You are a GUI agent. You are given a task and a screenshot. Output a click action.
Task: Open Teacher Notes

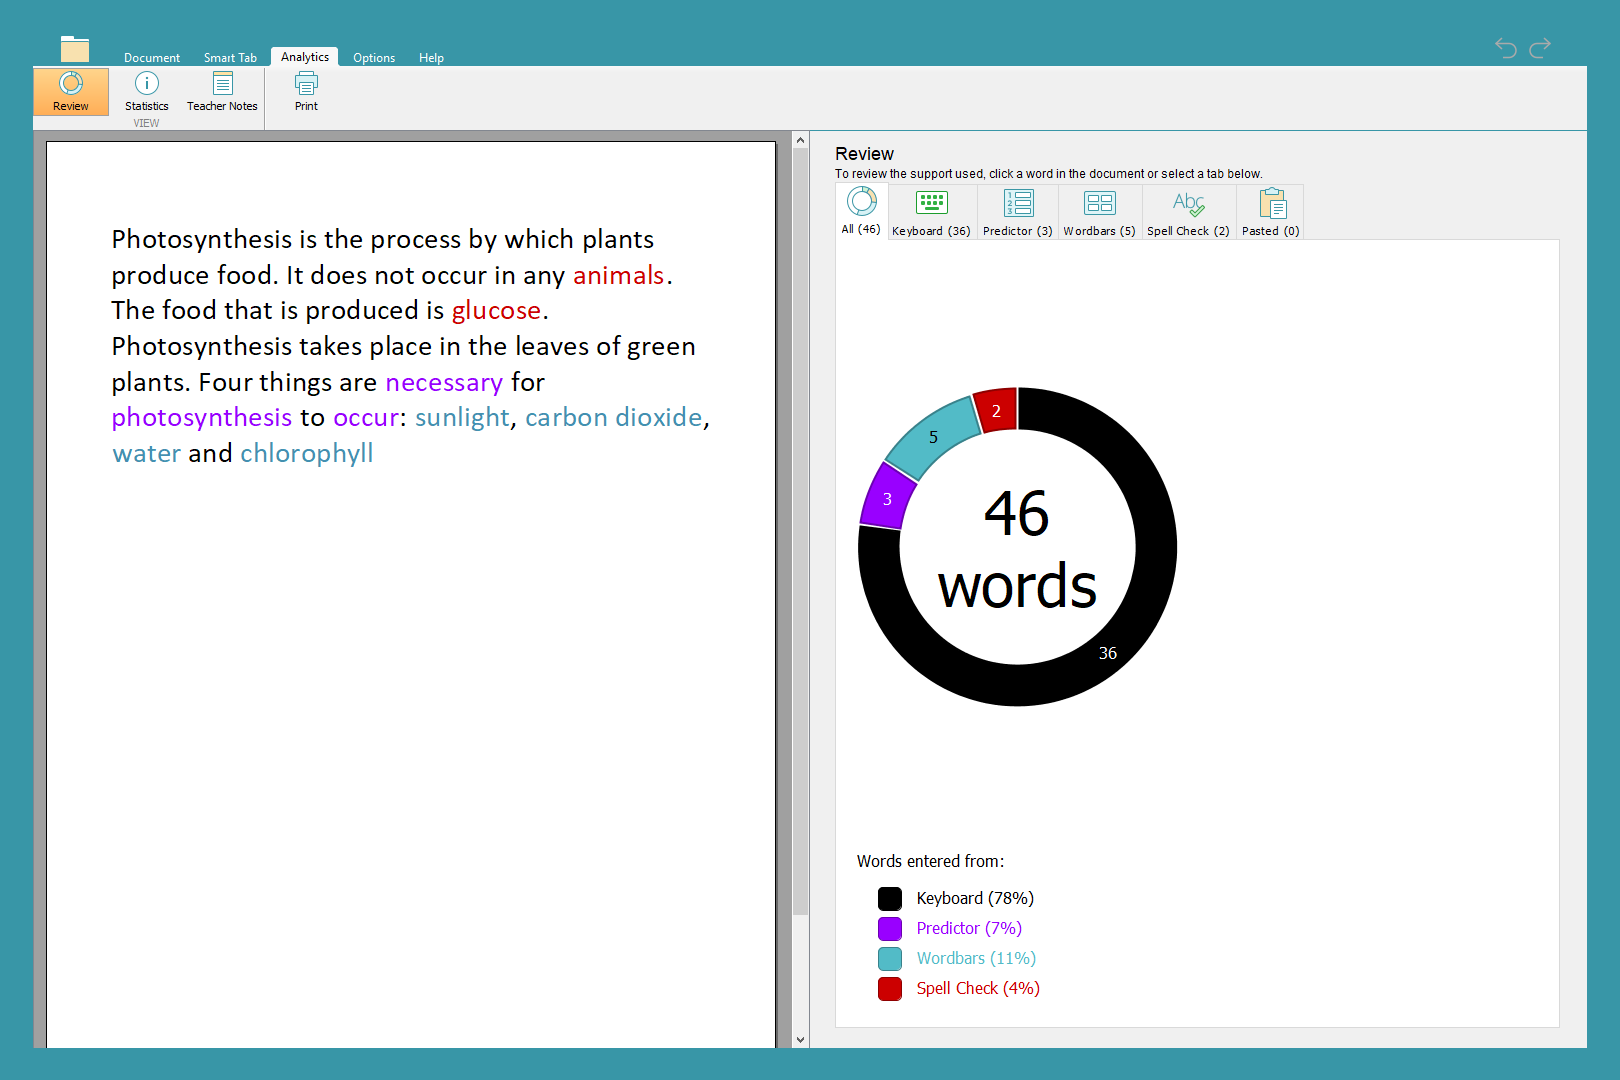coord(222,92)
